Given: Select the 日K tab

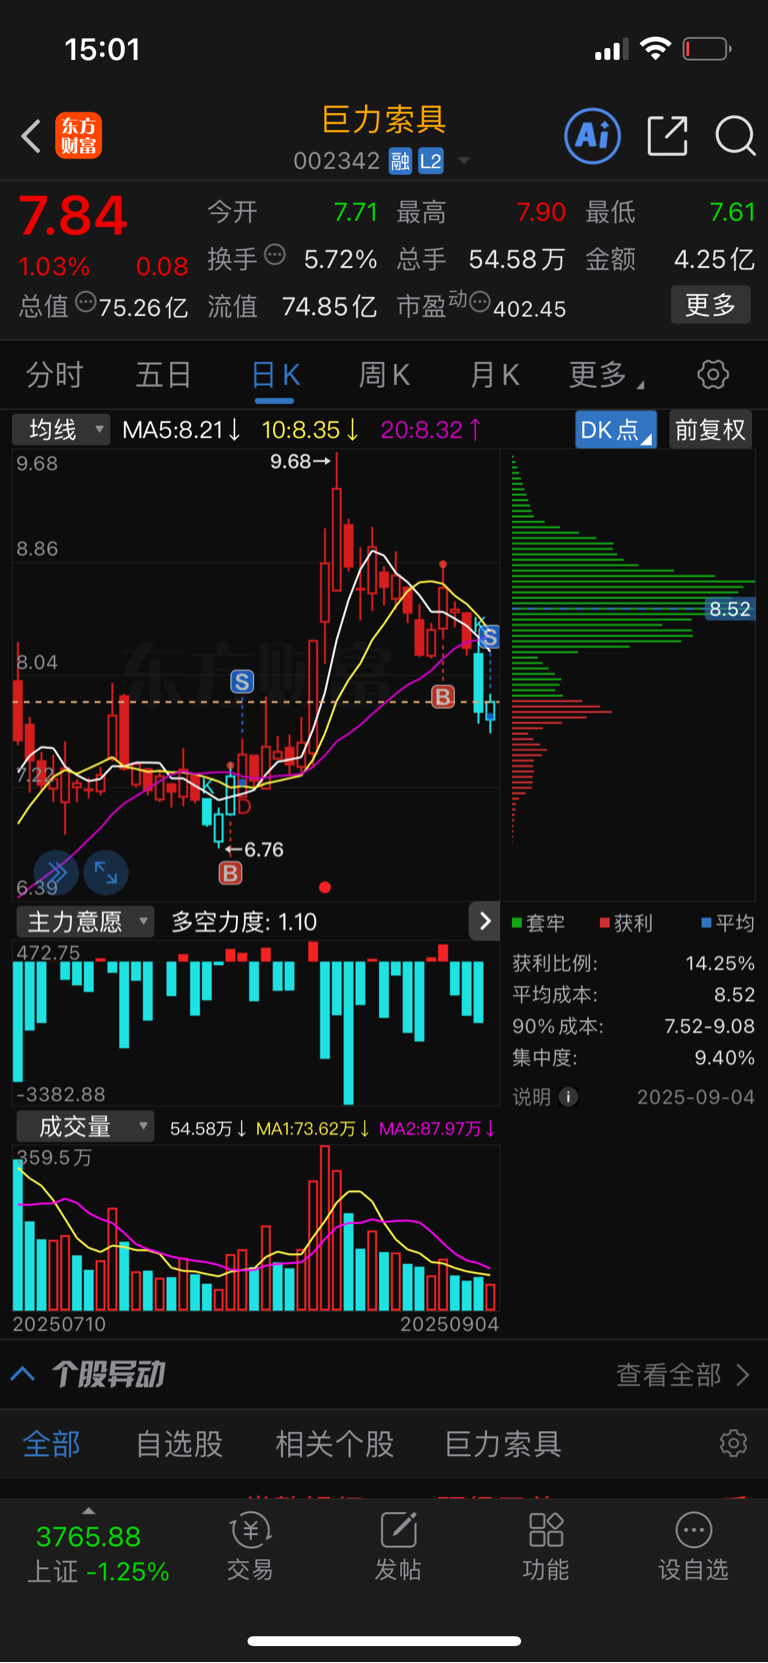Looking at the screenshot, I should [275, 375].
